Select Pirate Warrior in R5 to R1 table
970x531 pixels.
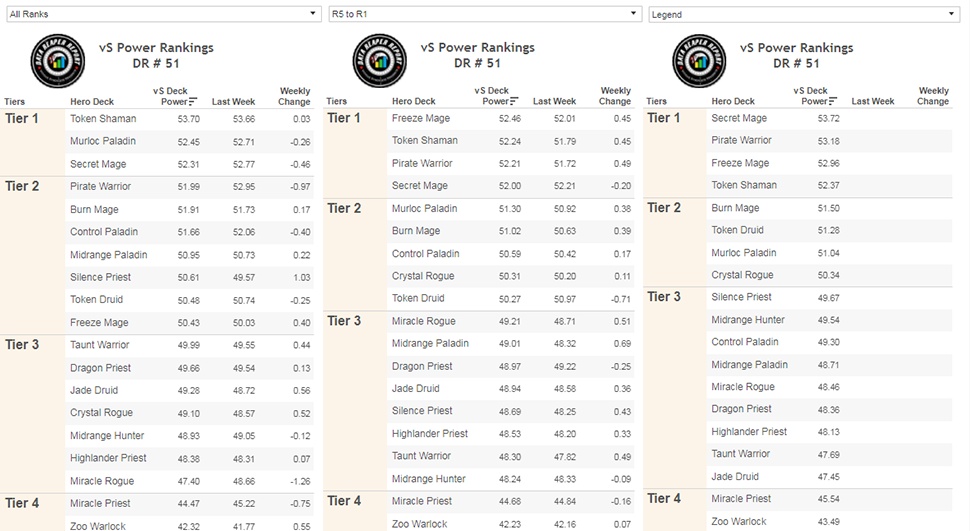[x=422, y=163]
